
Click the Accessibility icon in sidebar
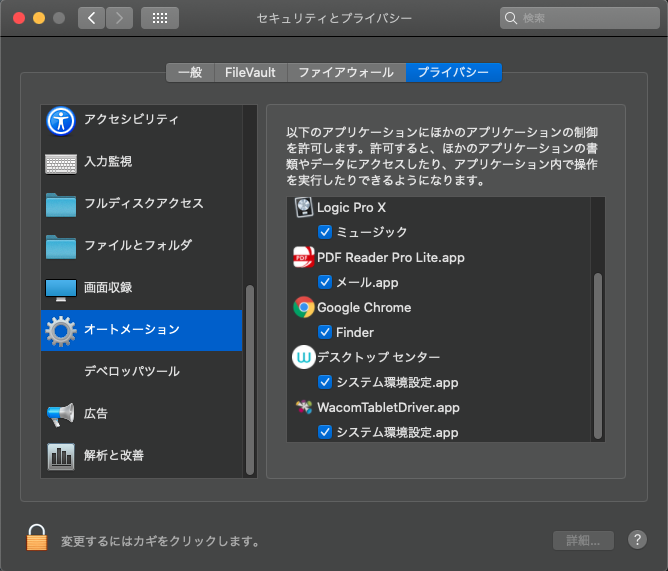pyautogui.click(x=61, y=121)
